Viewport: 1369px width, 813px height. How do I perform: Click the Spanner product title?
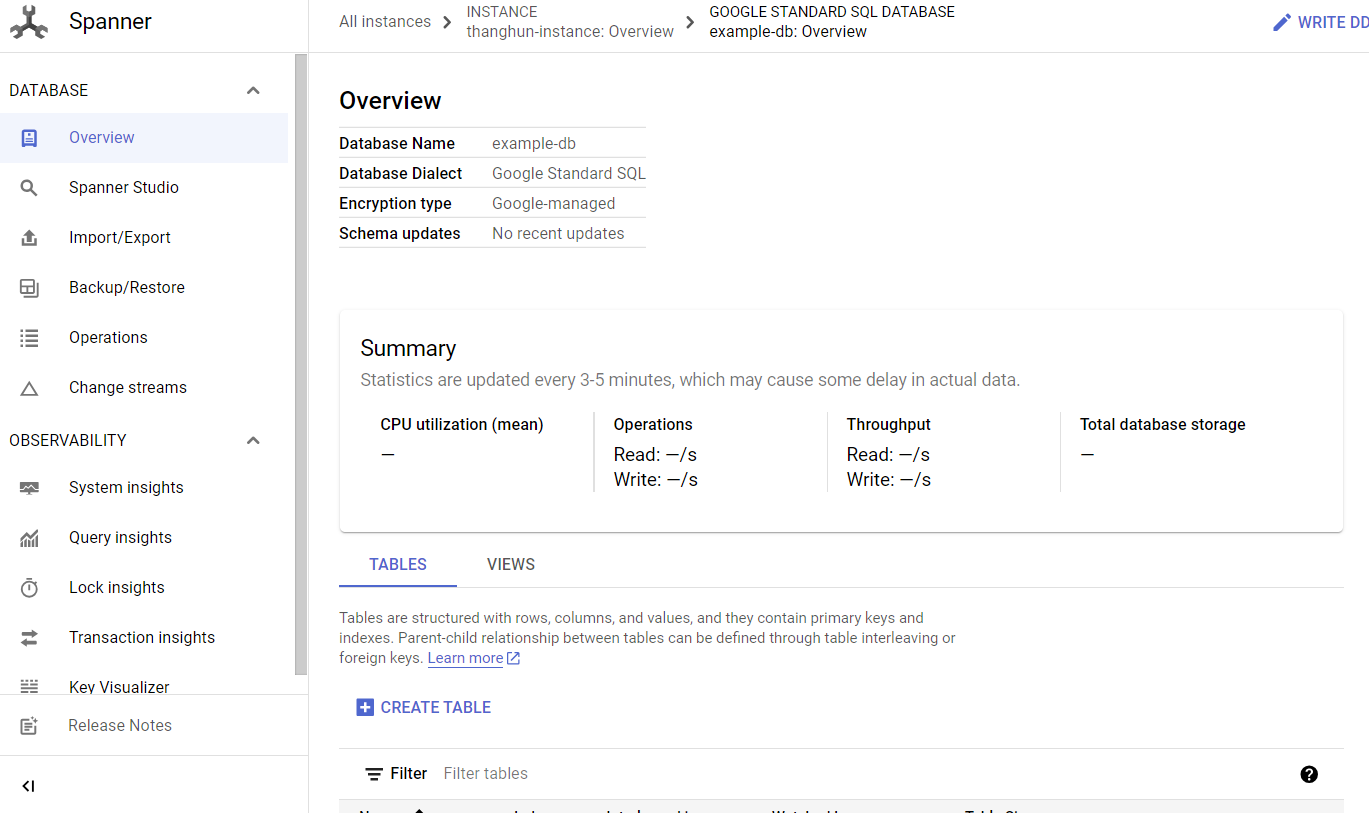pos(110,22)
